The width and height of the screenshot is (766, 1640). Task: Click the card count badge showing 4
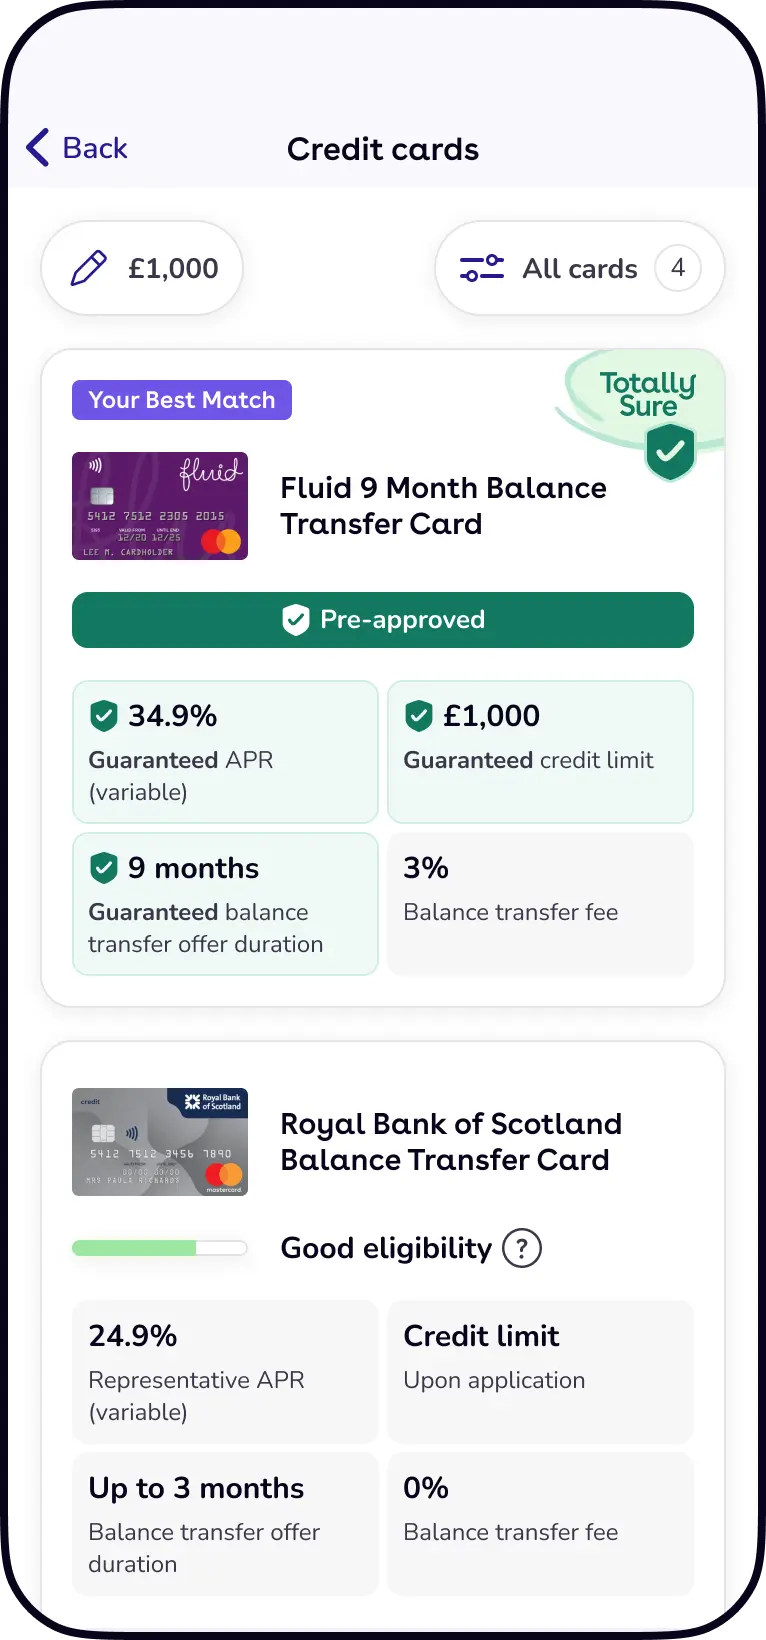pyautogui.click(x=677, y=268)
